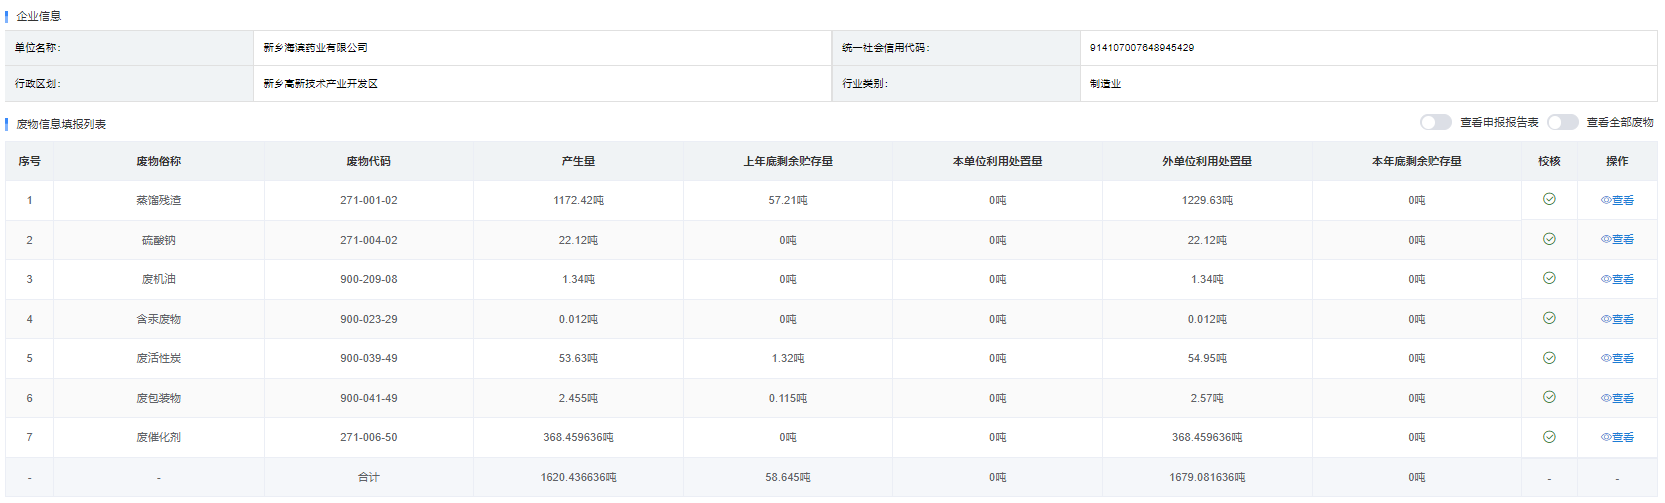Click the eye icon in the 硫酸钠 row

click(x=1606, y=240)
